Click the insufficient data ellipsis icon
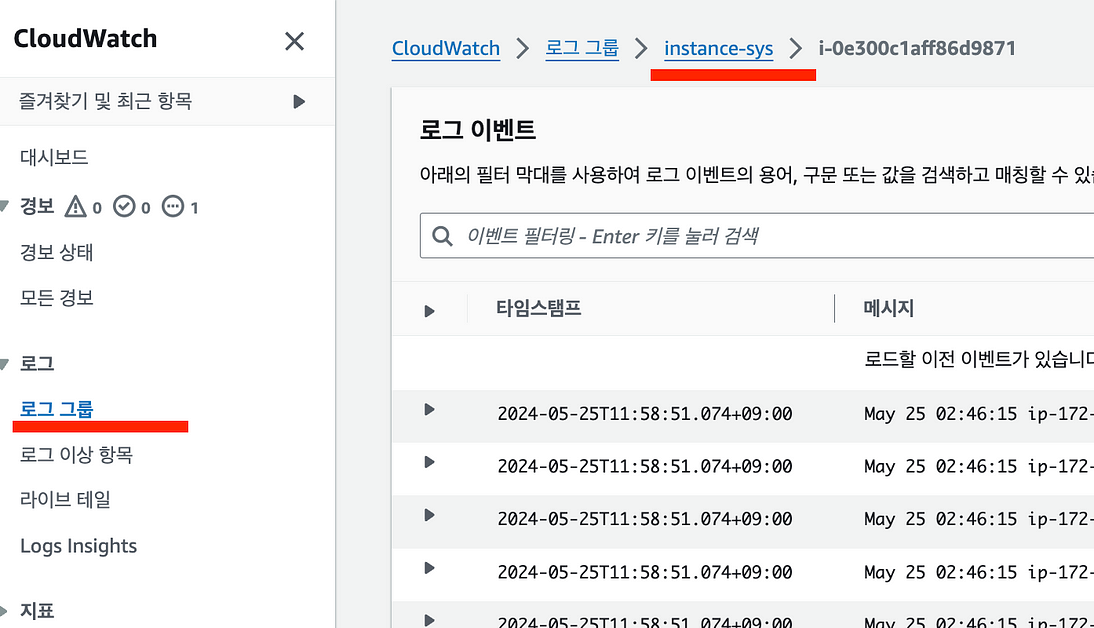This screenshot has height=628, width=1094. (x=173, y=207)
